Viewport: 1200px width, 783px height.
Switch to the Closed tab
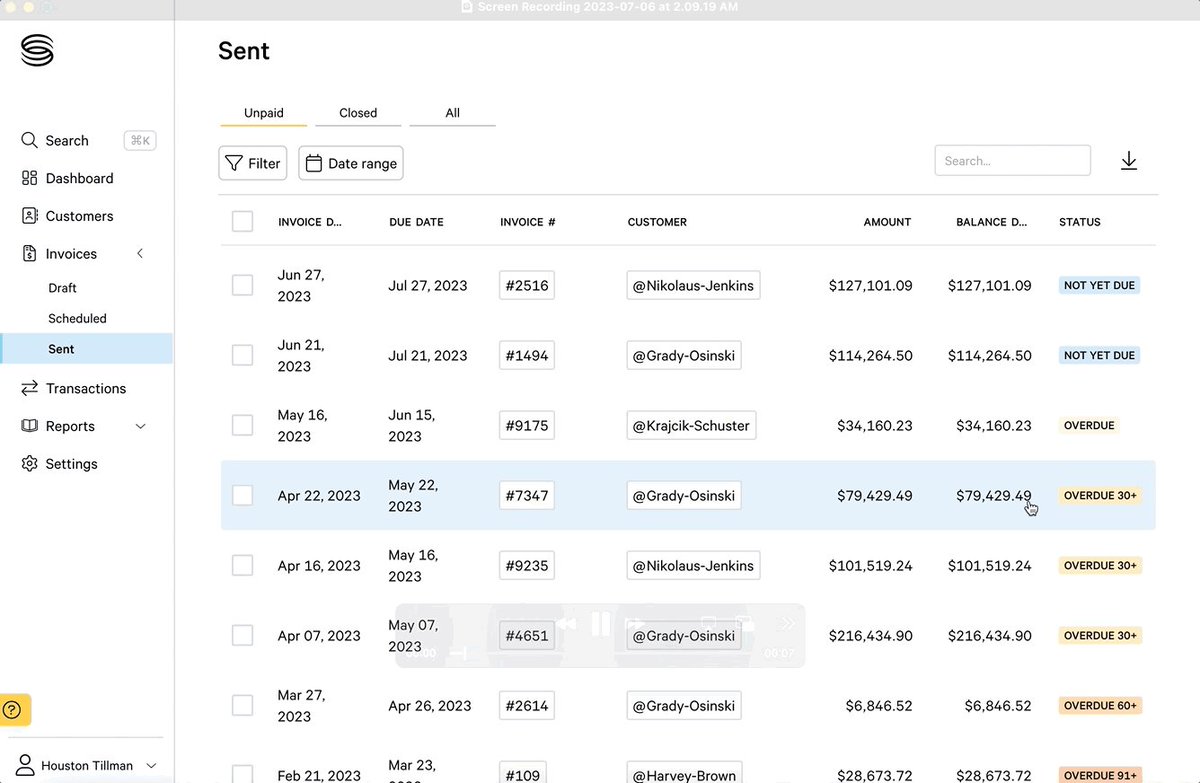358,113
